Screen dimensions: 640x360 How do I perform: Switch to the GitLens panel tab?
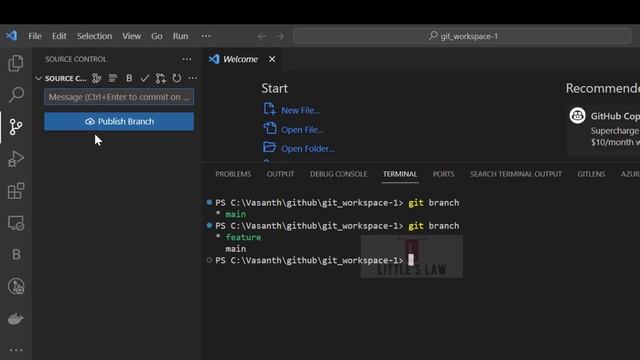591,174
